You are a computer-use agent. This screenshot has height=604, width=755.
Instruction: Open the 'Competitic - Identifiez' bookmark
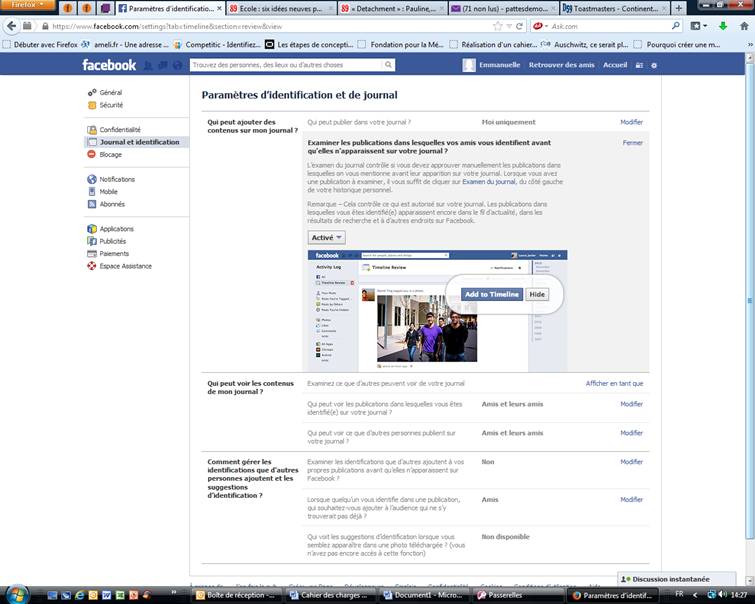coord(217,45)
